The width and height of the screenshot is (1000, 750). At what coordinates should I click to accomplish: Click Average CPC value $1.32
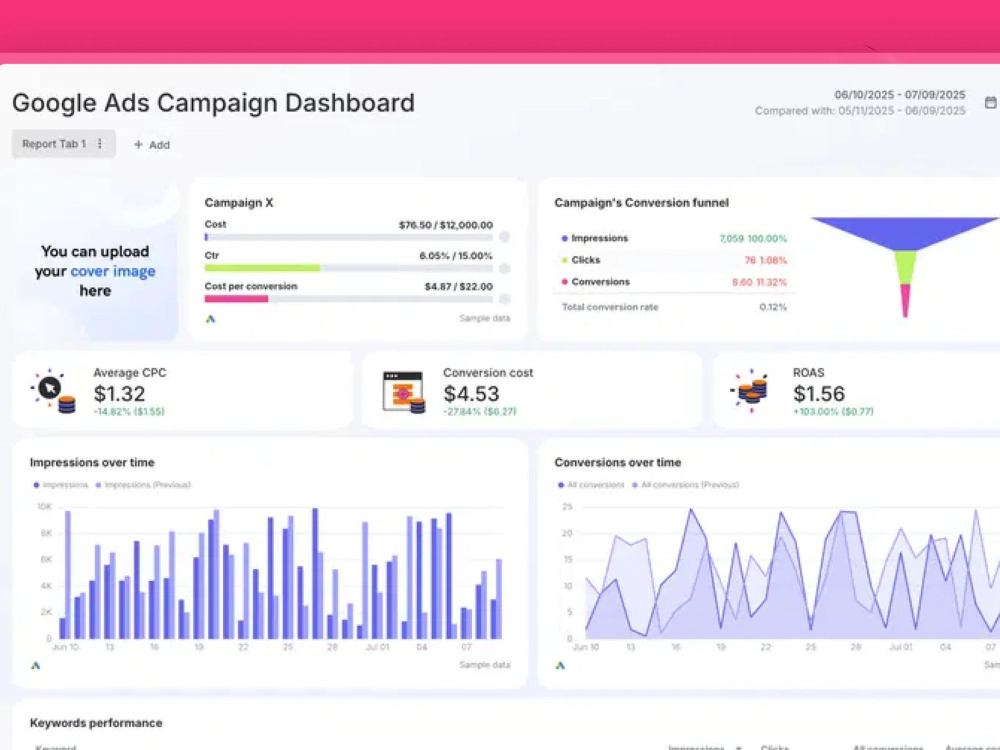(x=119, y=393)
